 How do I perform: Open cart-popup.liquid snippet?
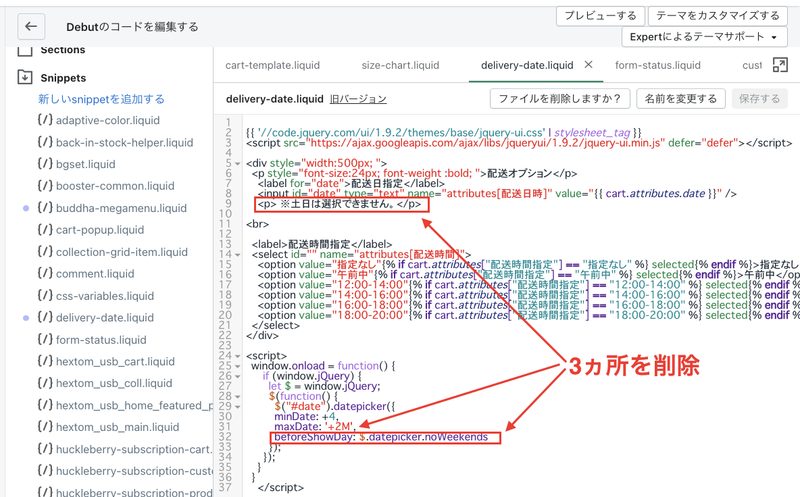pyautogui.click(x=100, y=230)
